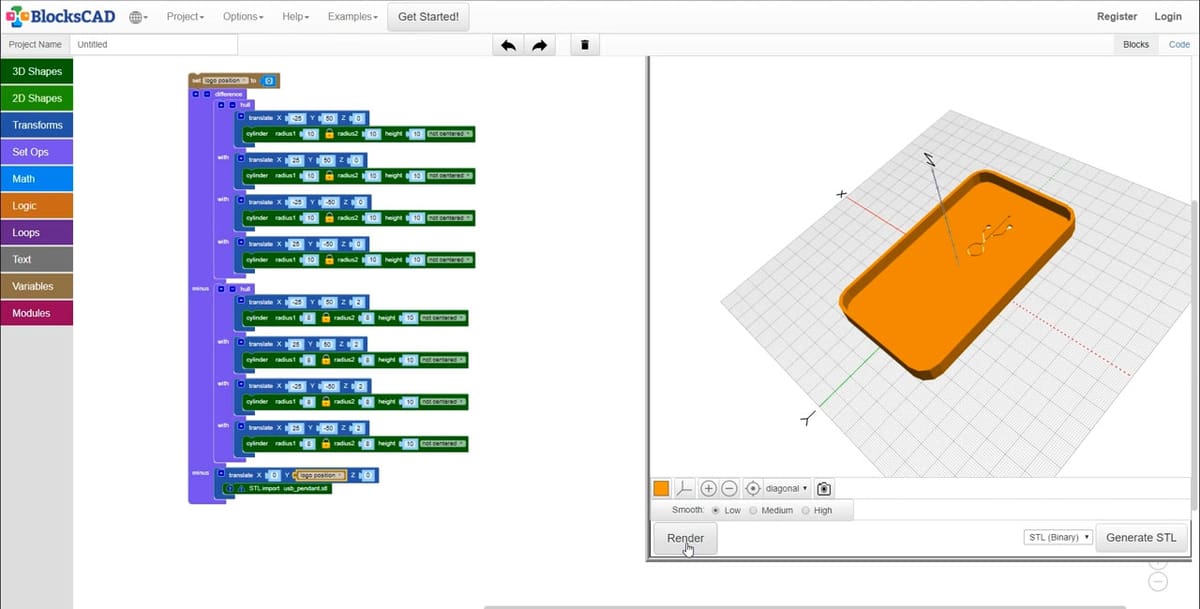The width and height of the screenshot is (1200, 609).
Task: Select High smoothing radio button
Action: [806, 510]
